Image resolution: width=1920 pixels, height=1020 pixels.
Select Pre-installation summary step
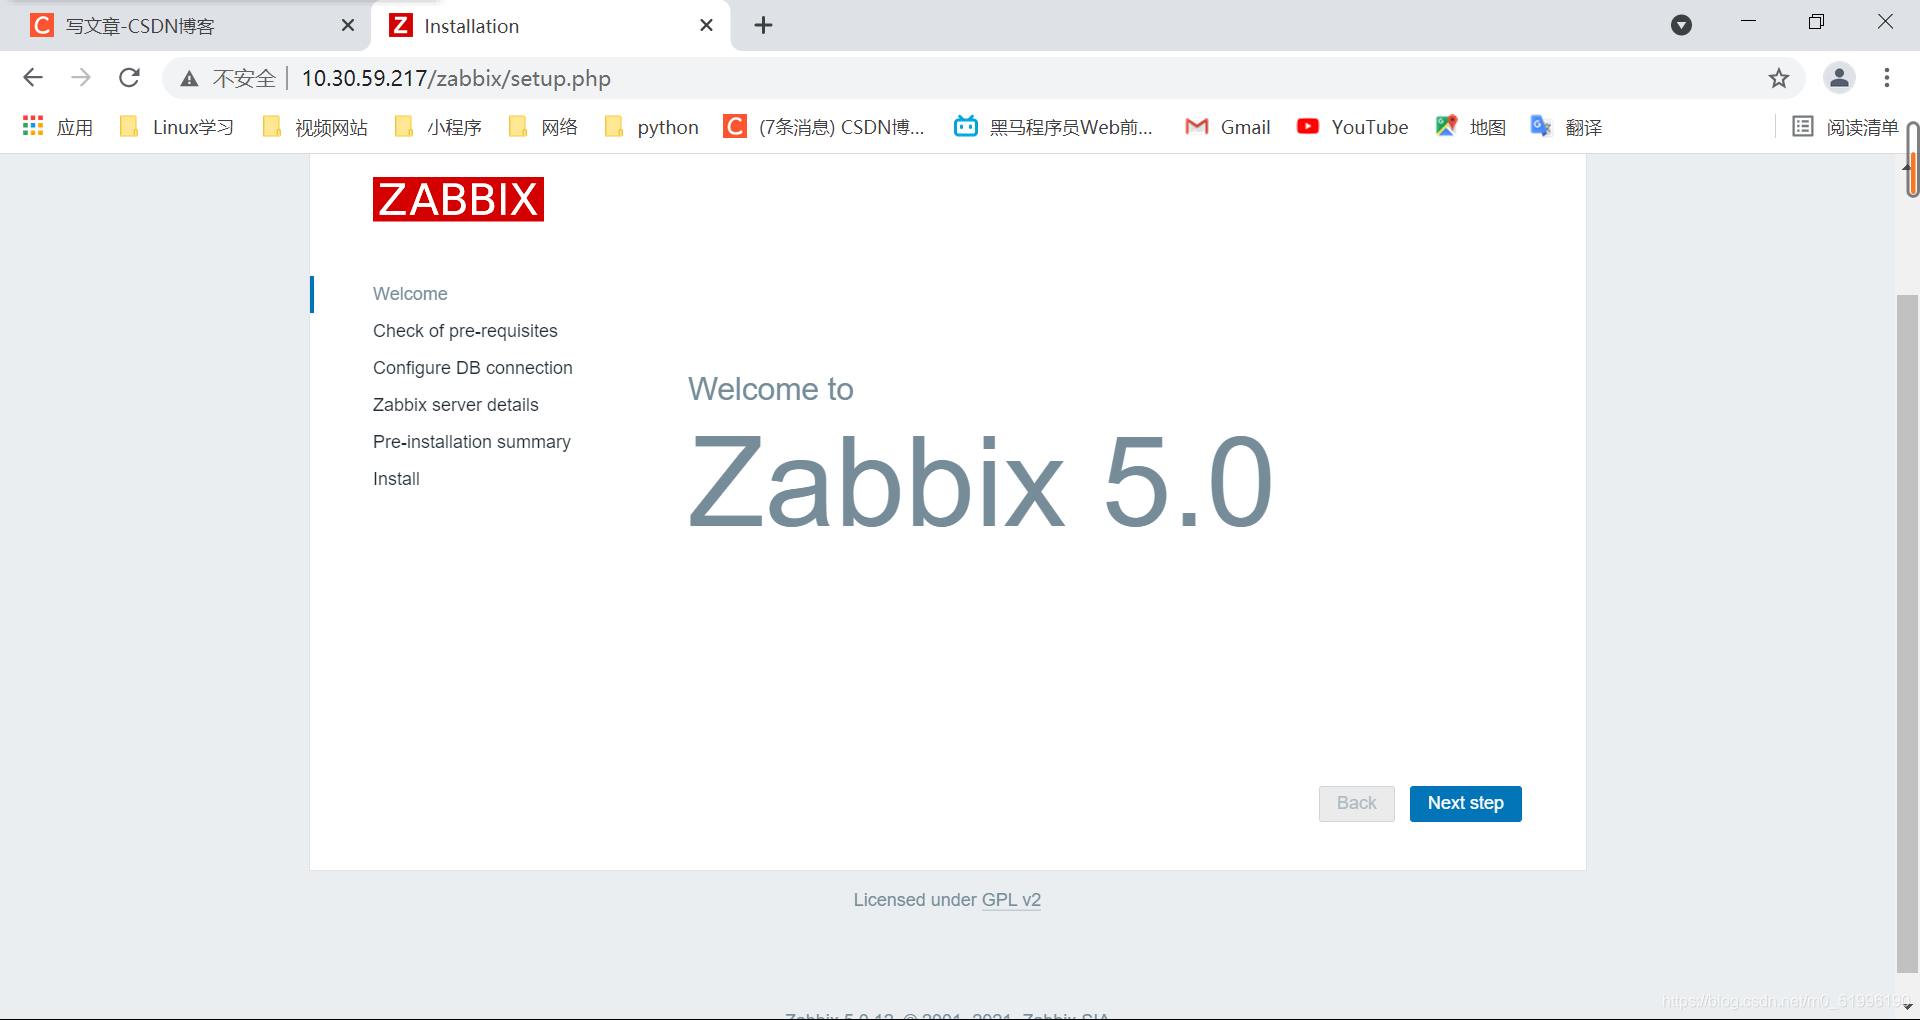pos(471,442)
